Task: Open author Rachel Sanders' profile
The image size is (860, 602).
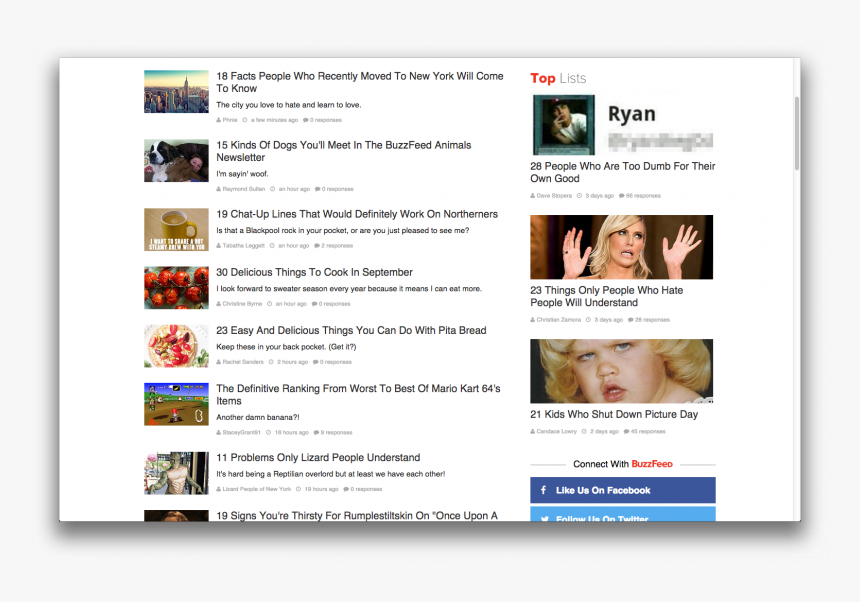Action: (243, 362)
